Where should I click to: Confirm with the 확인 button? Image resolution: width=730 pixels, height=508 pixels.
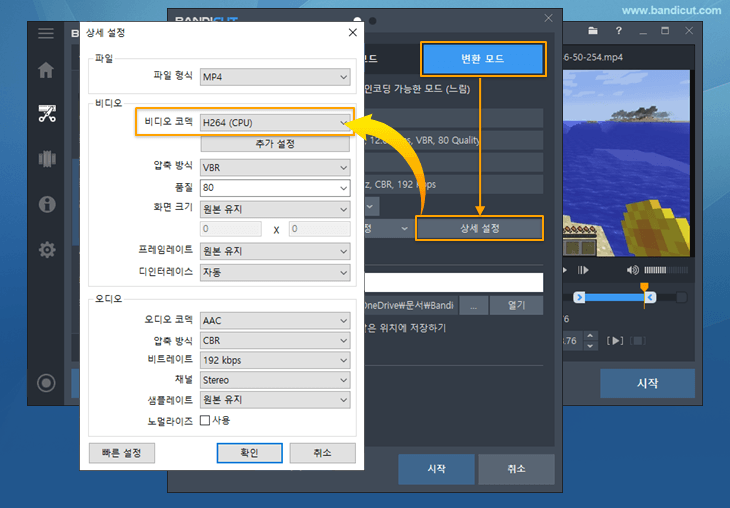[250, 453]
